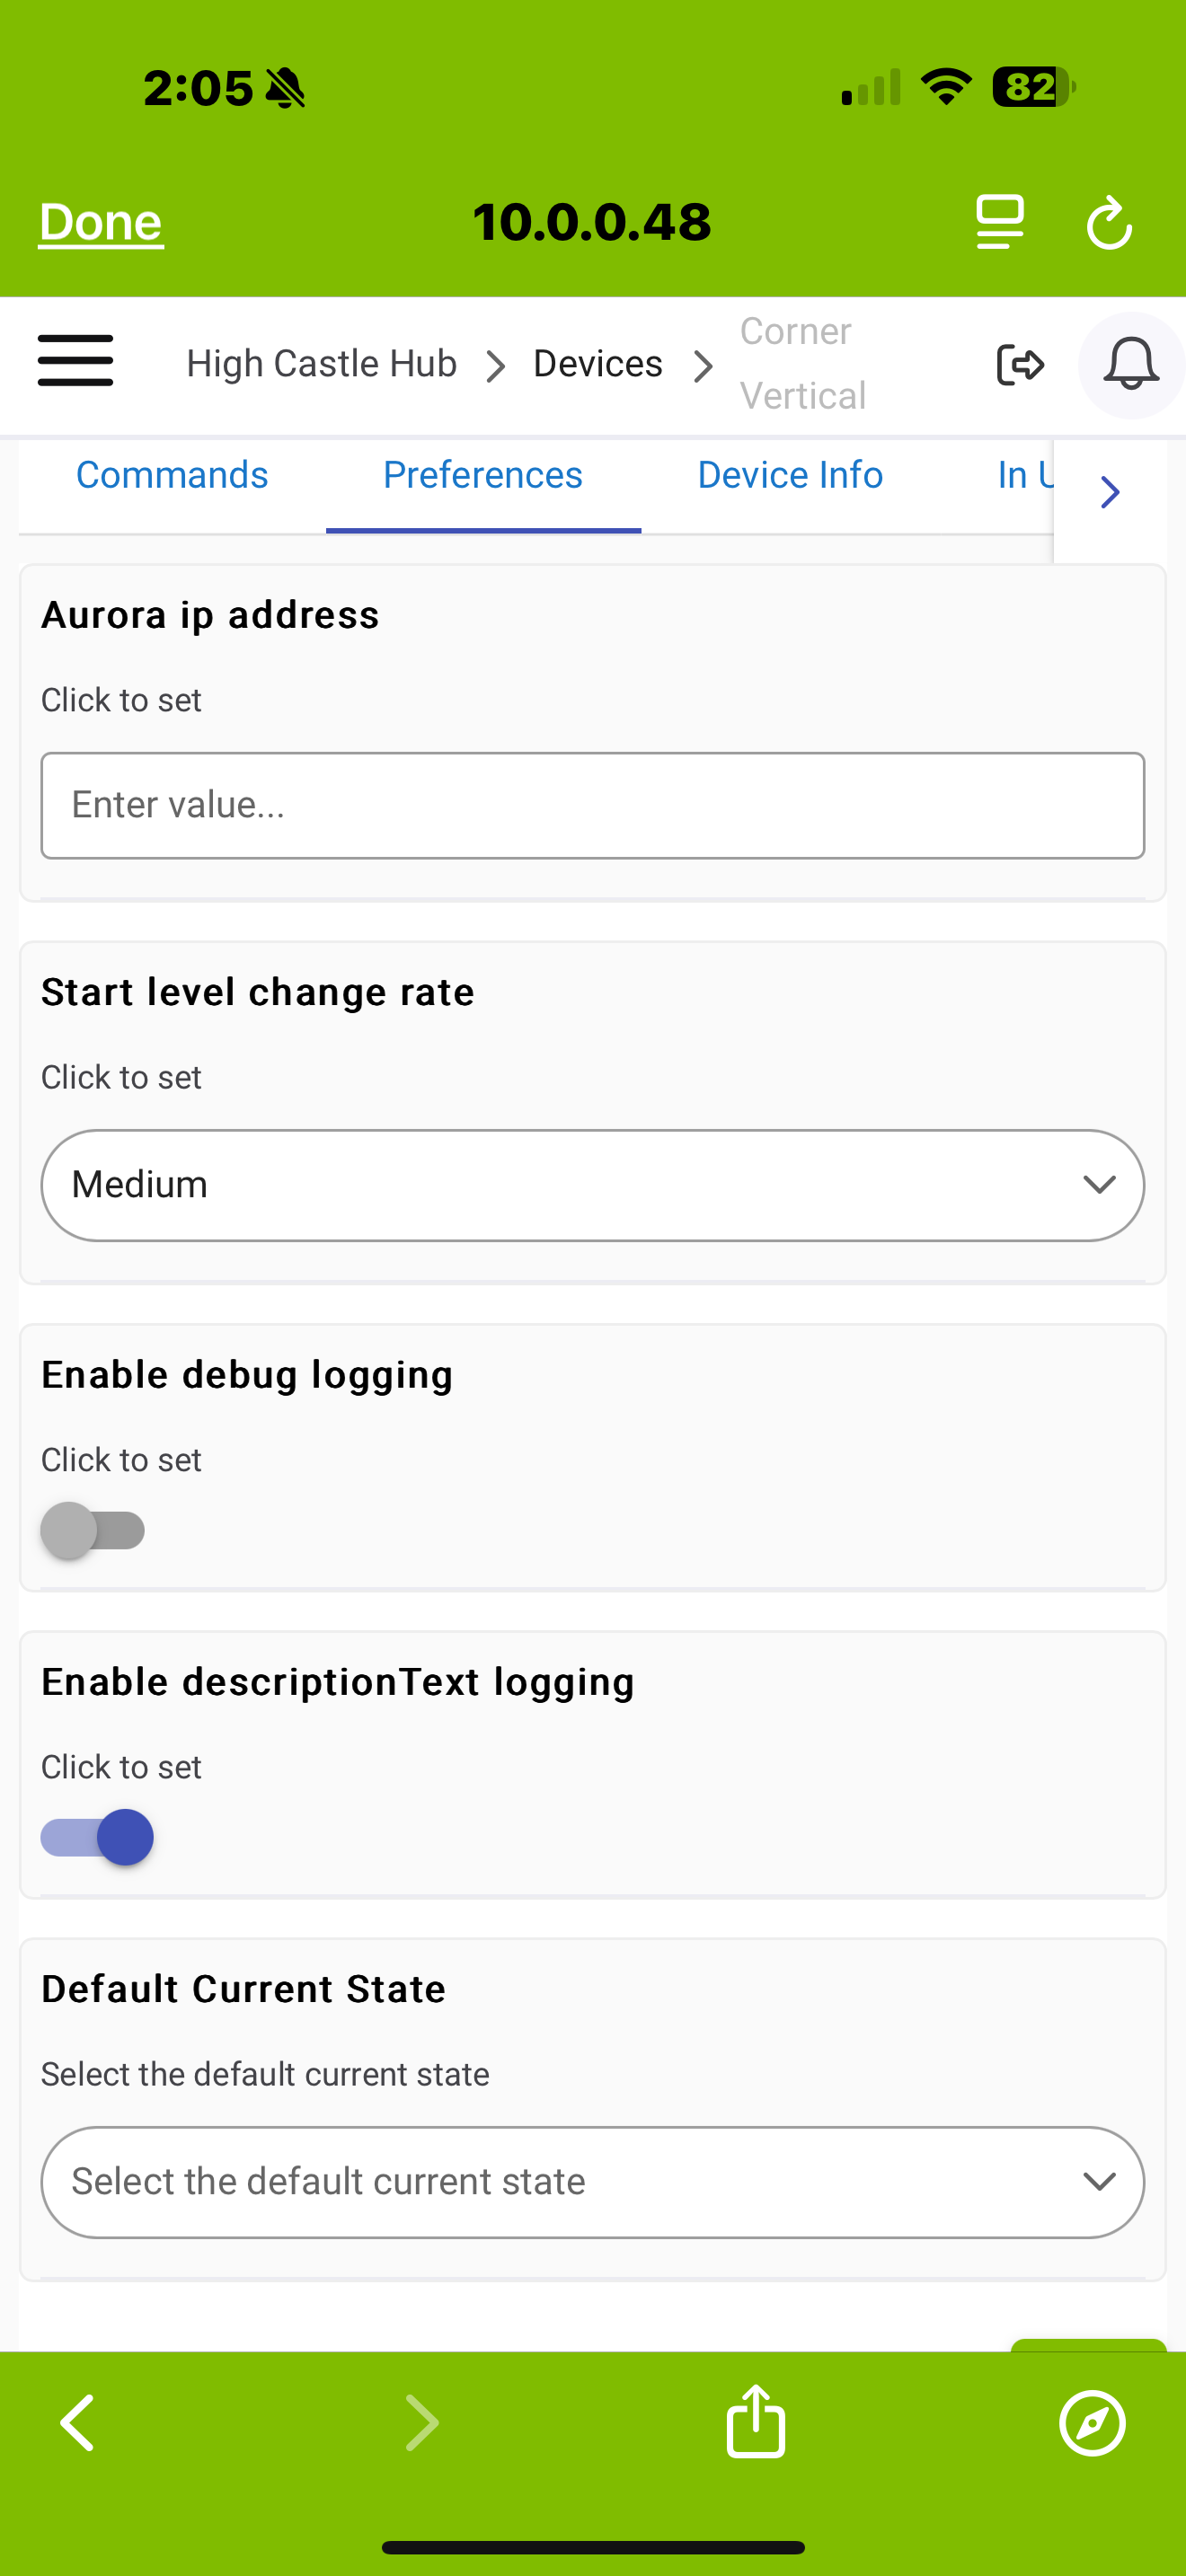The width and height of the screenshot is (1186, 2576).
Task: Open the reader view icon beside refresh
Action: [x=999, y=222]
